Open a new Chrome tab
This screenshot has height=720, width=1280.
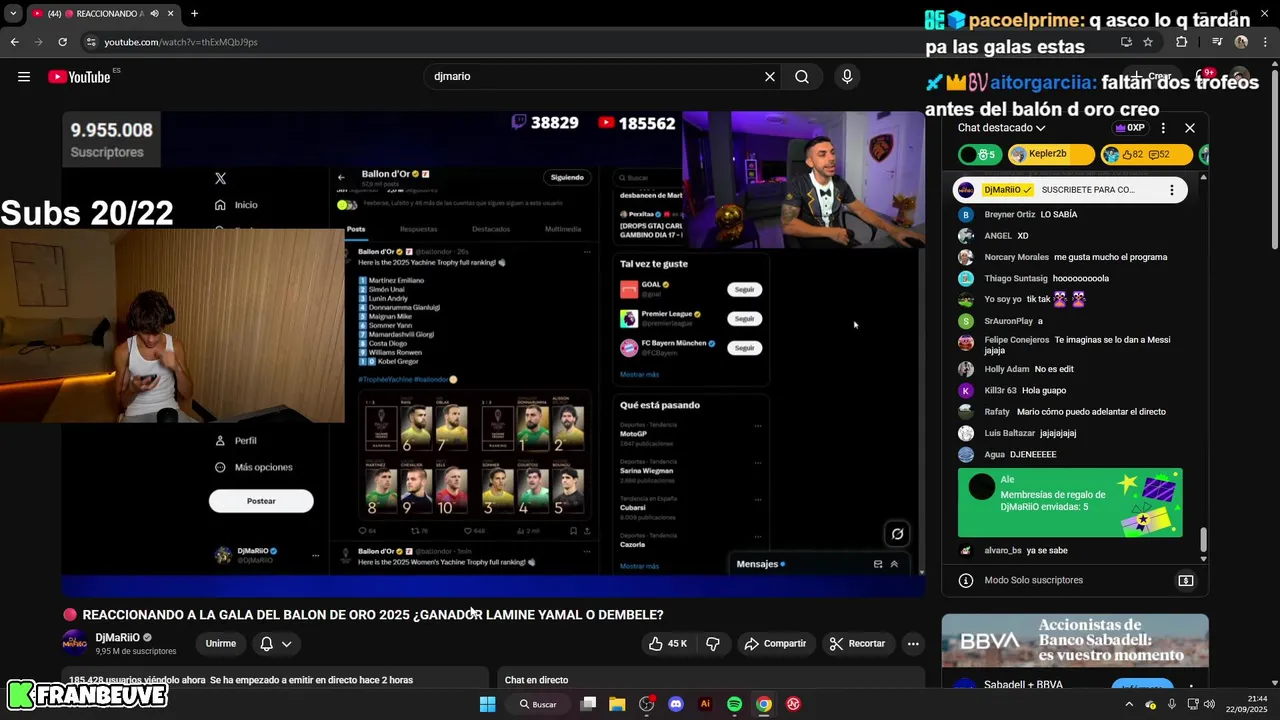pyautogui.click(x=194, y=13)
